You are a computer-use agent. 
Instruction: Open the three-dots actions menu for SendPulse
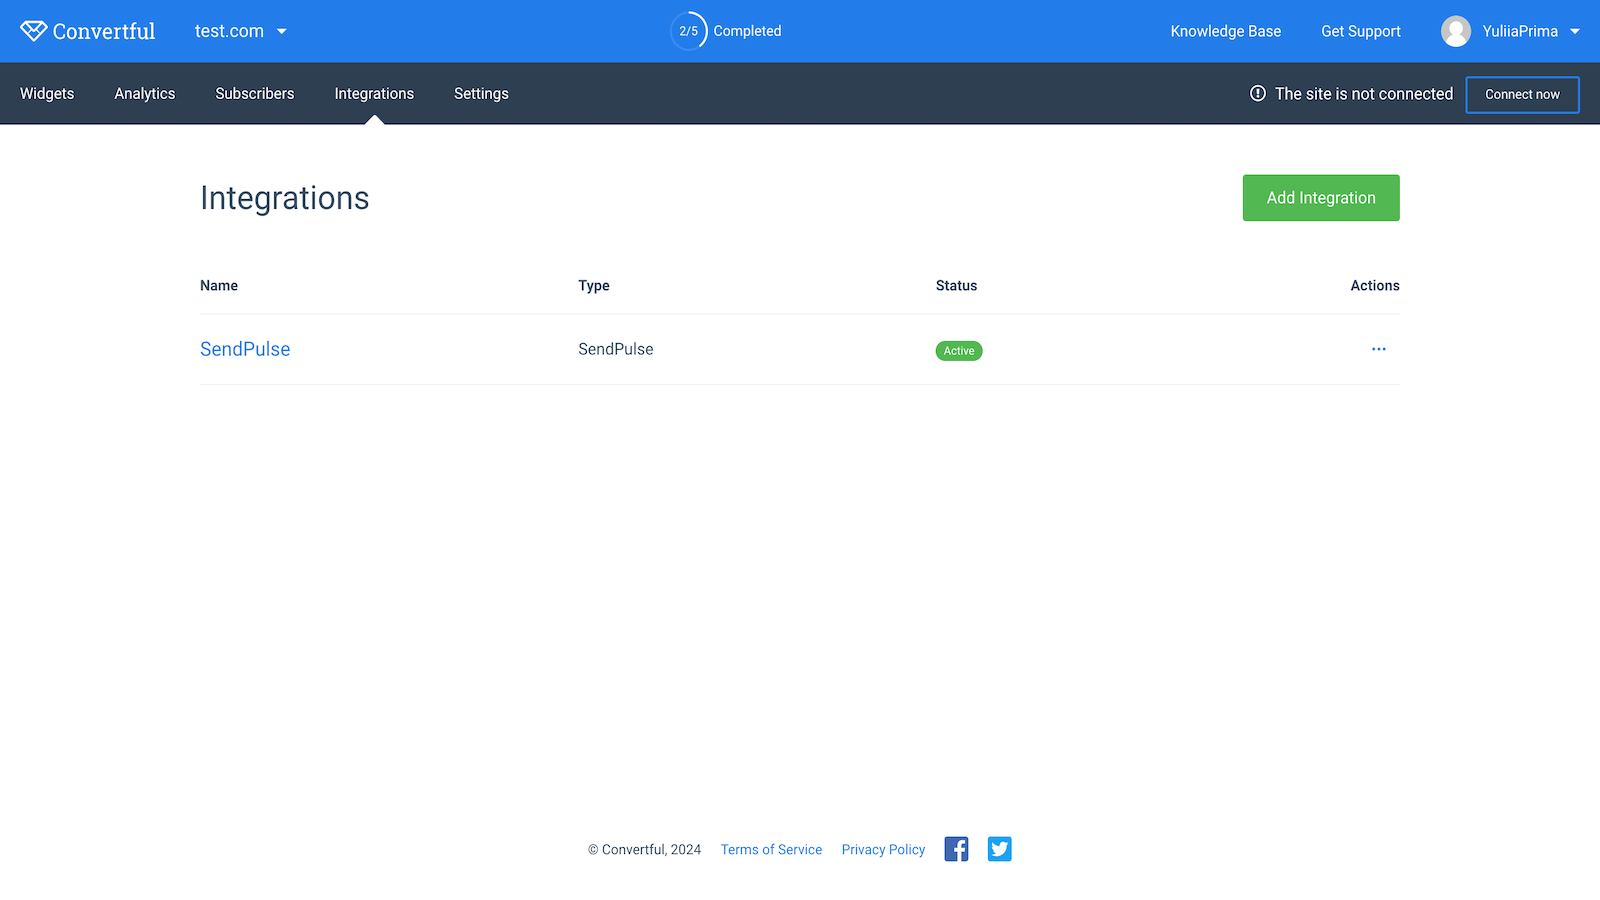tap(1378, 349)
